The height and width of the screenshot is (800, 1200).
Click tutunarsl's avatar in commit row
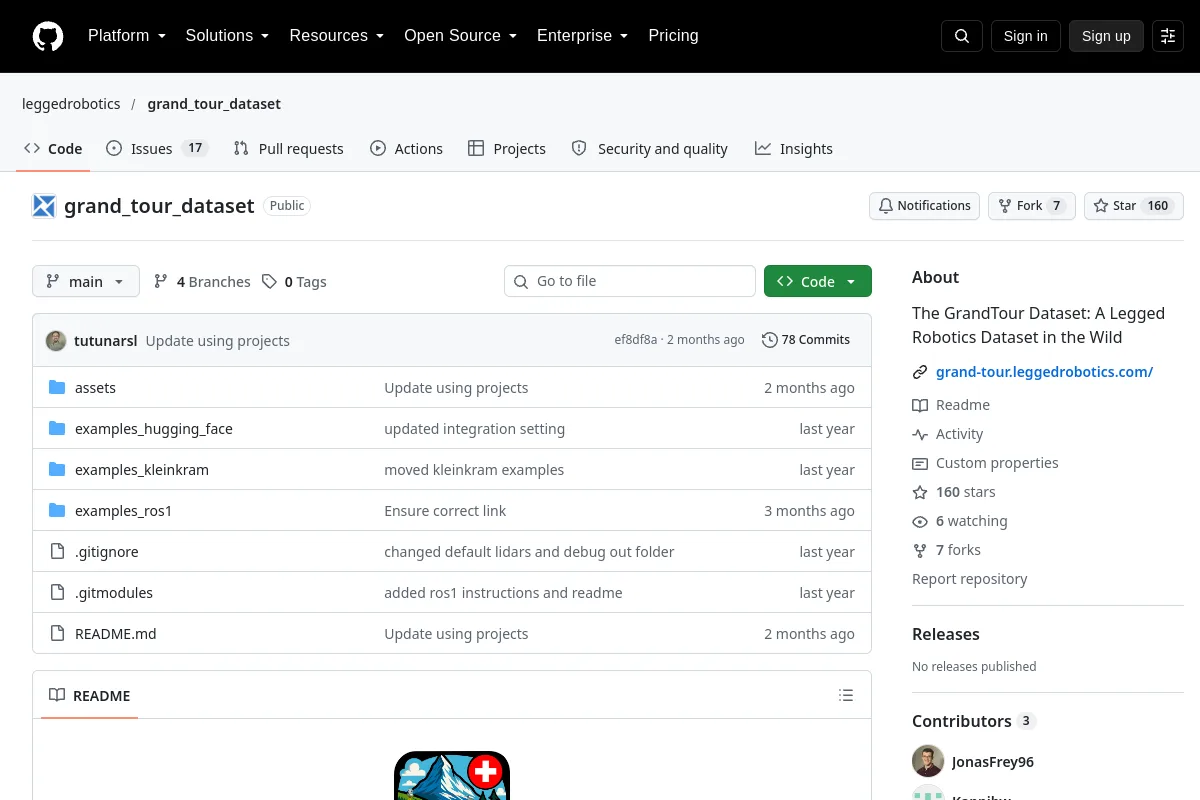click(x=56, y=340)
